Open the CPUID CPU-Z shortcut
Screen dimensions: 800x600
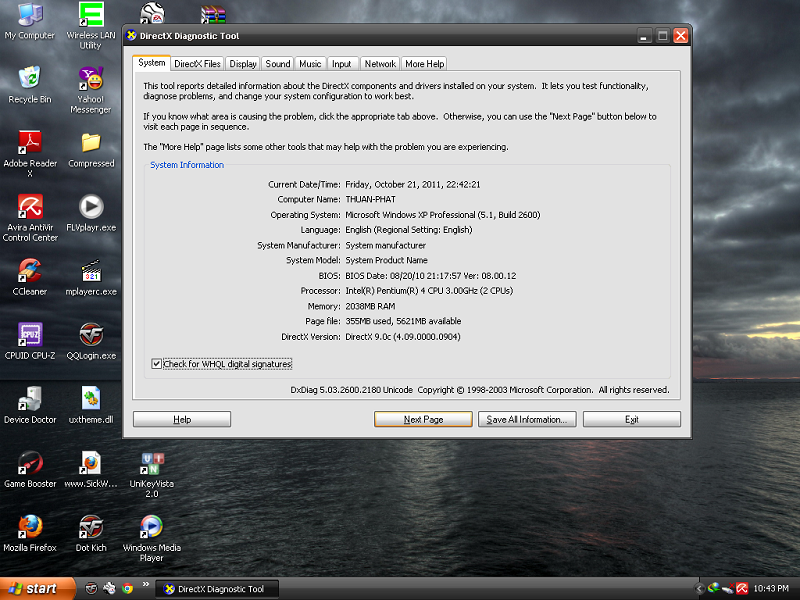coord(30,336)
